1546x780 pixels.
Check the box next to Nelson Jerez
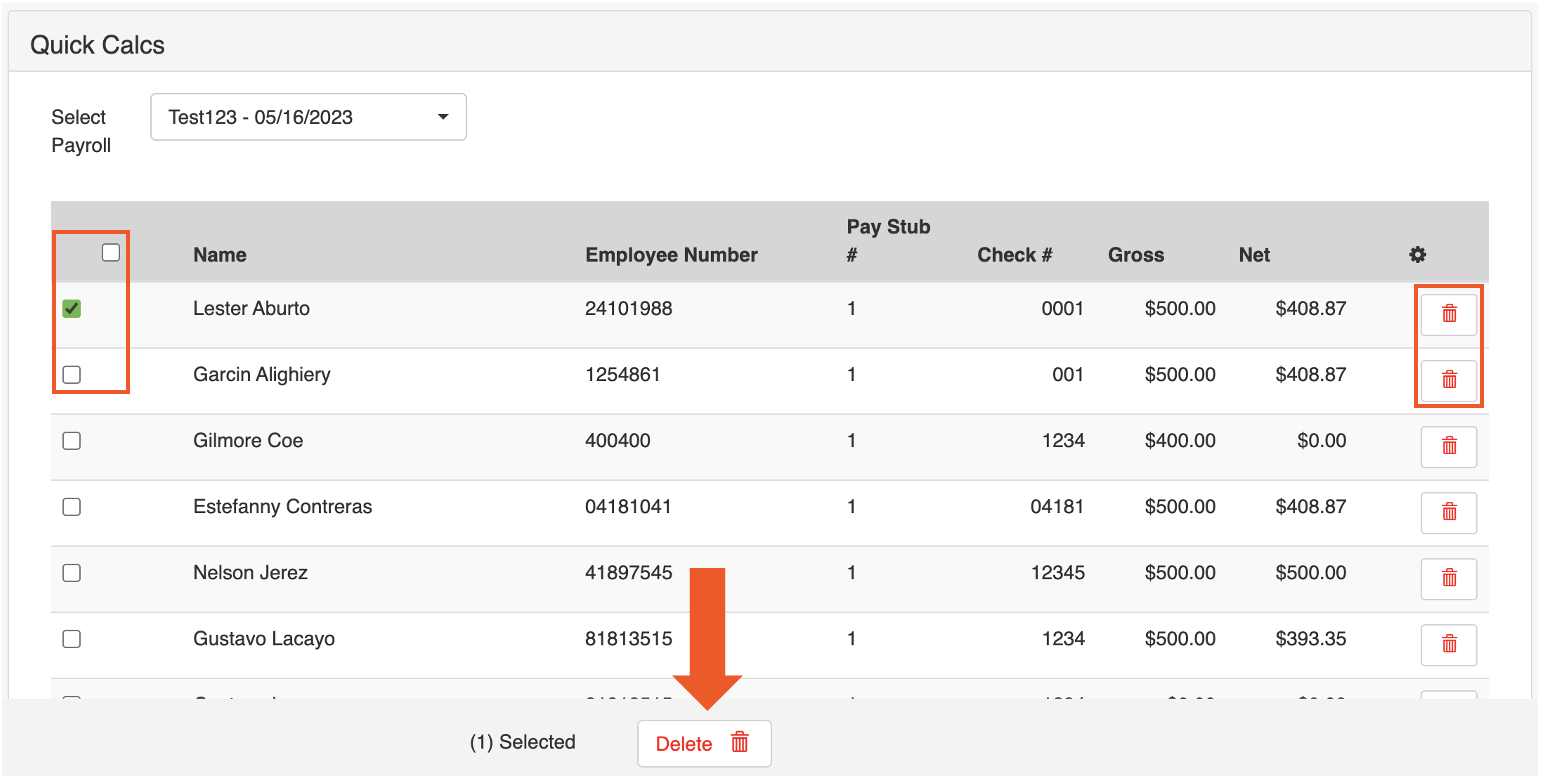71,572
